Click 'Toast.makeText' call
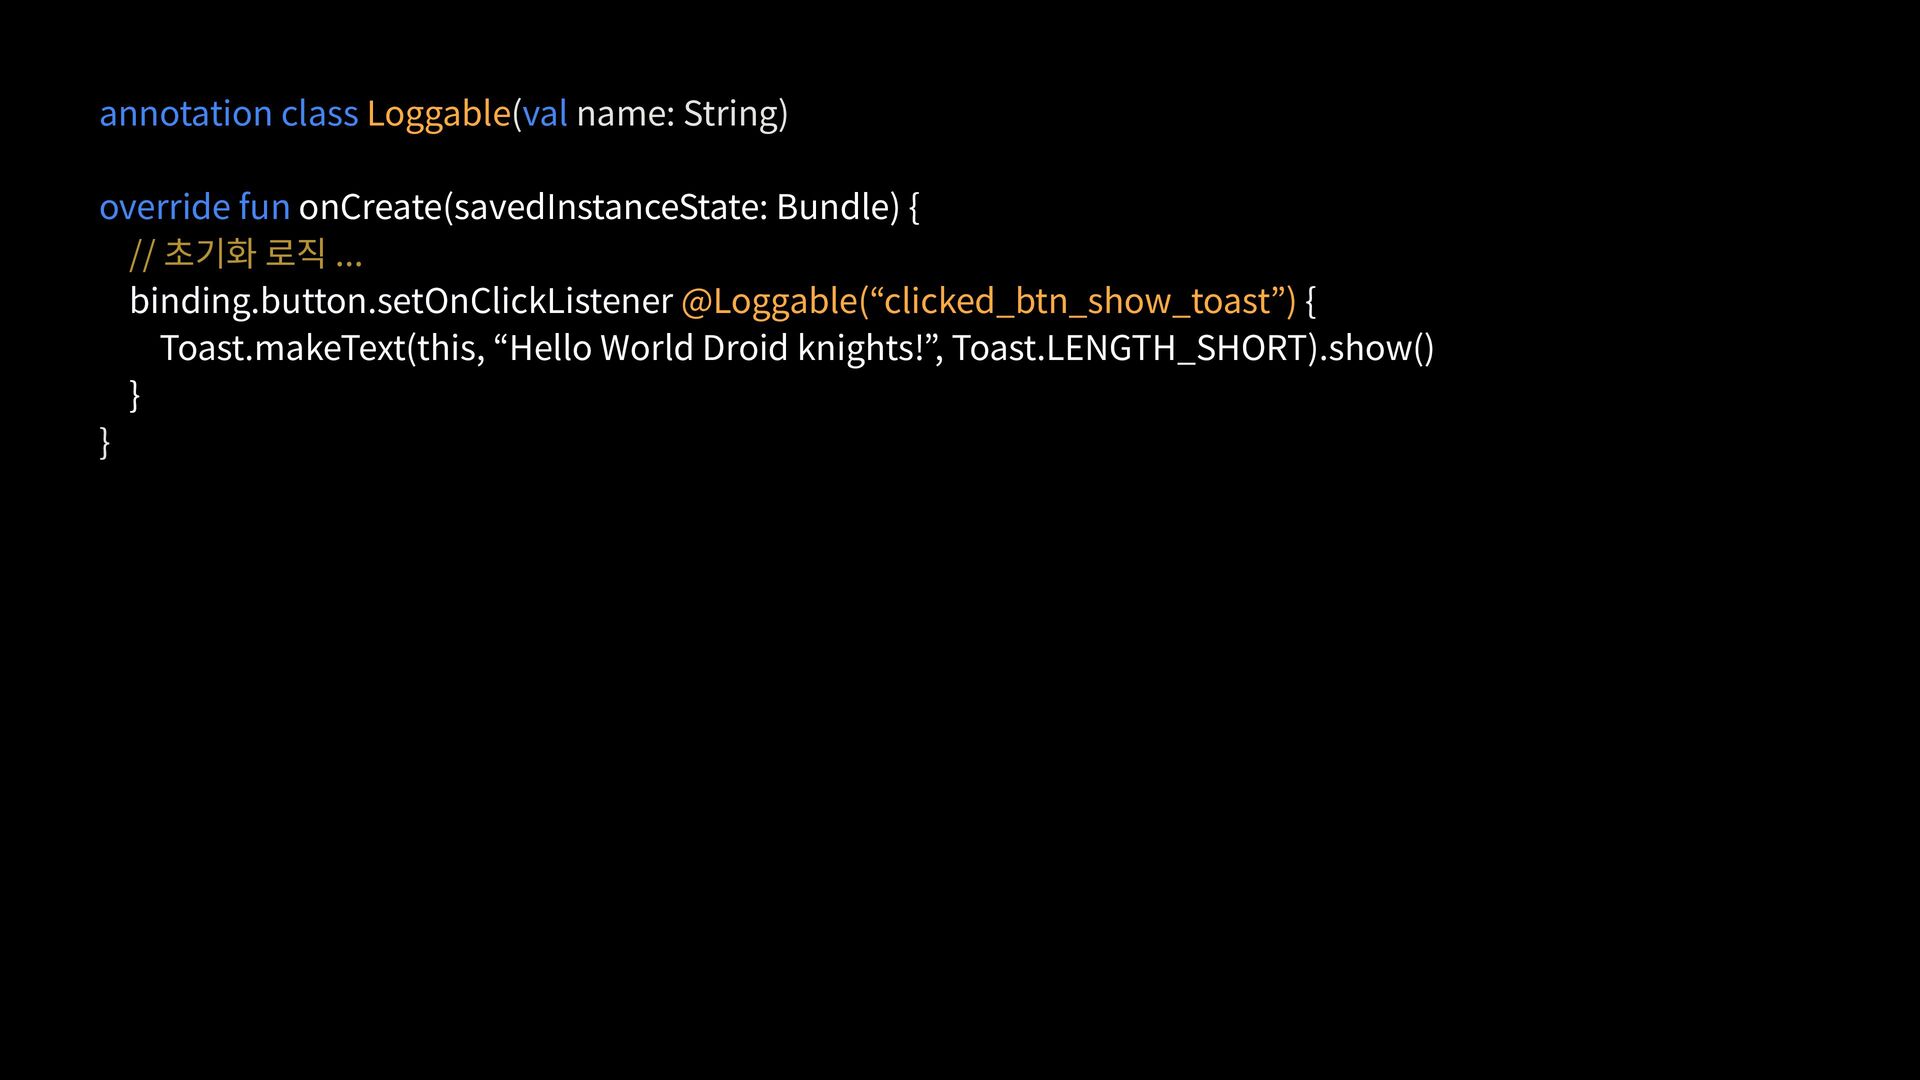Screen dimensions: 1920x1080 click(x=282, y=348)
